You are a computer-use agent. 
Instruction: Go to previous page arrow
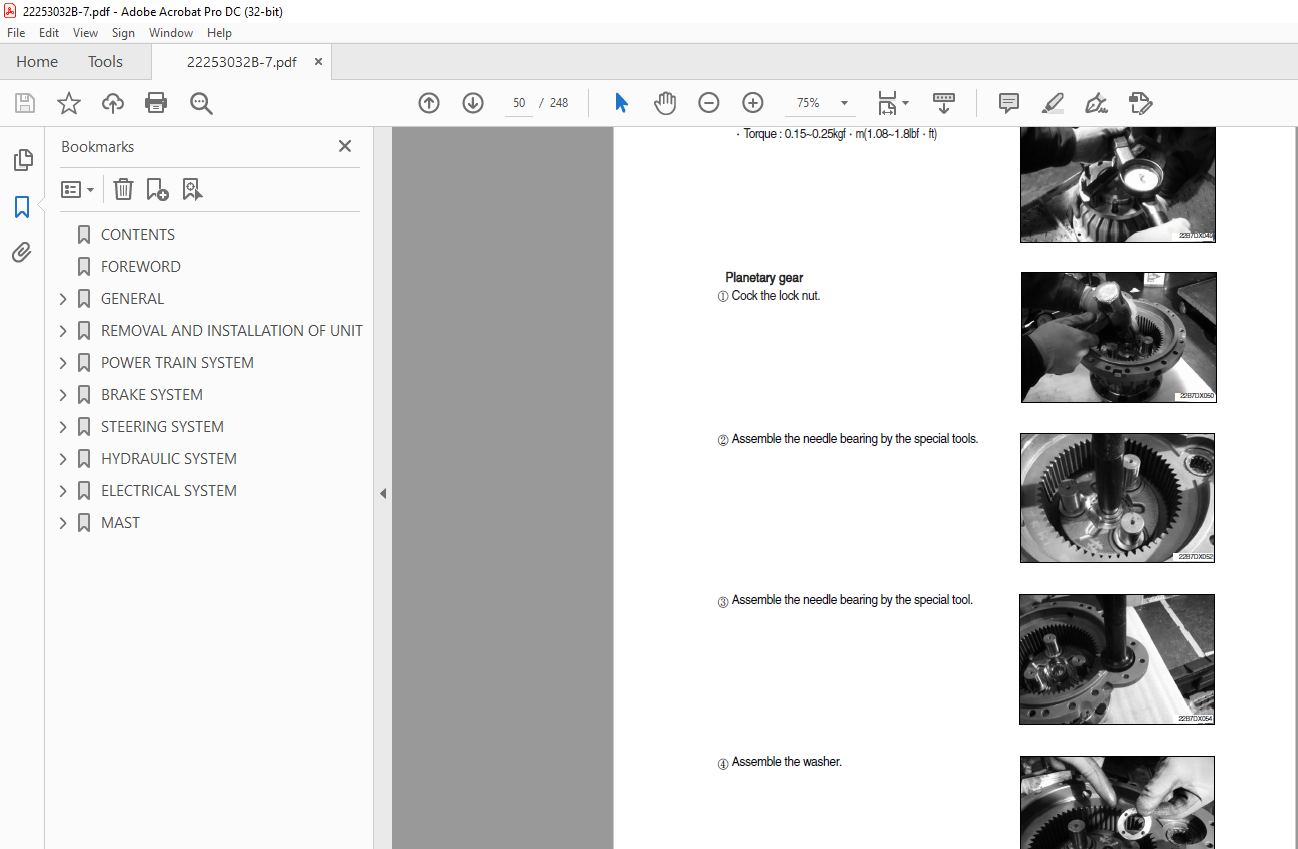point(429,103)
